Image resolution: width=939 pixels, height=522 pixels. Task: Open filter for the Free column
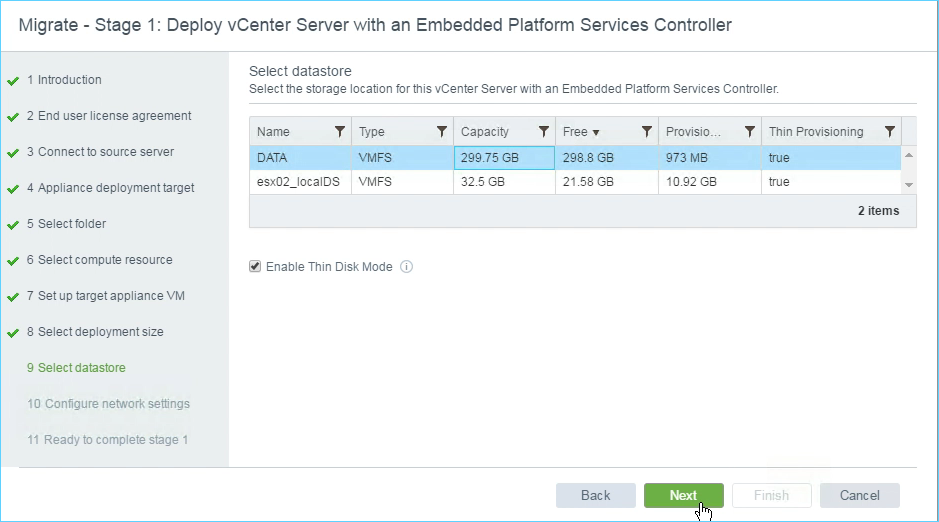pyautogui.click(x=647, y=131)
